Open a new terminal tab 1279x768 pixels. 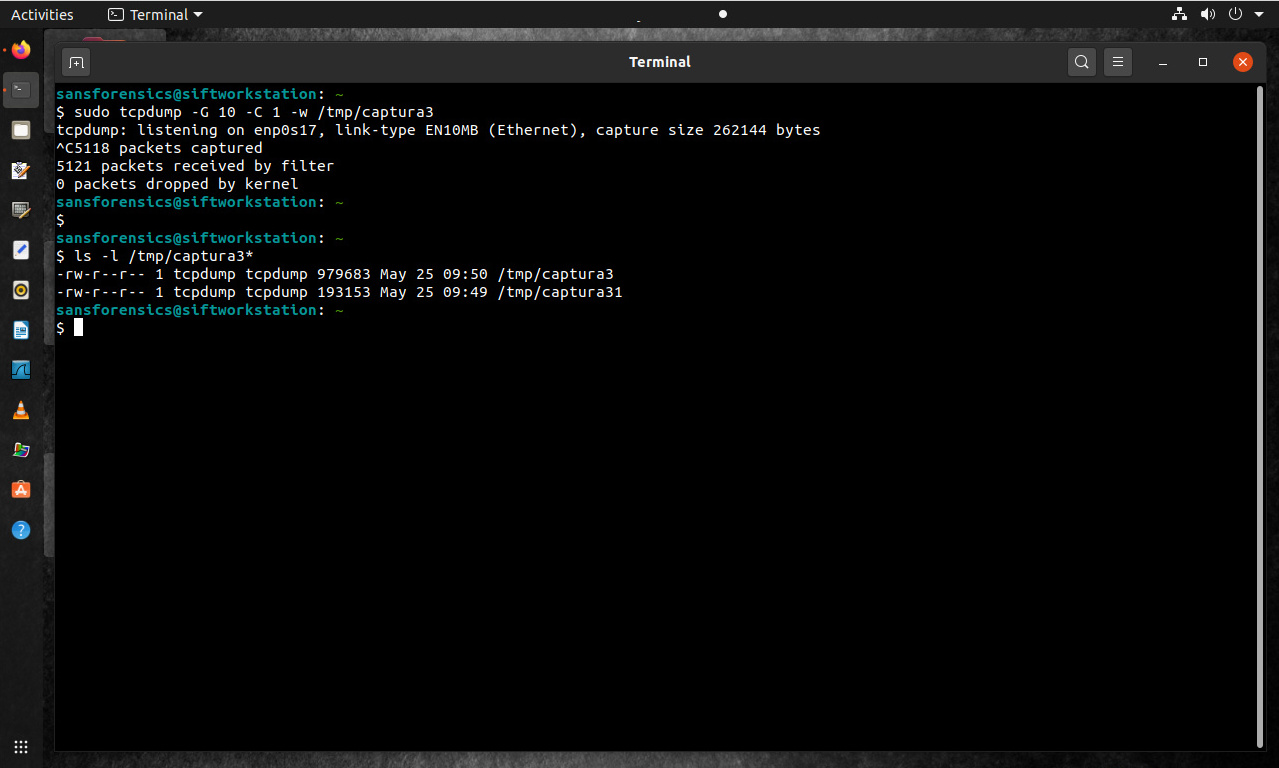[76, 62]
